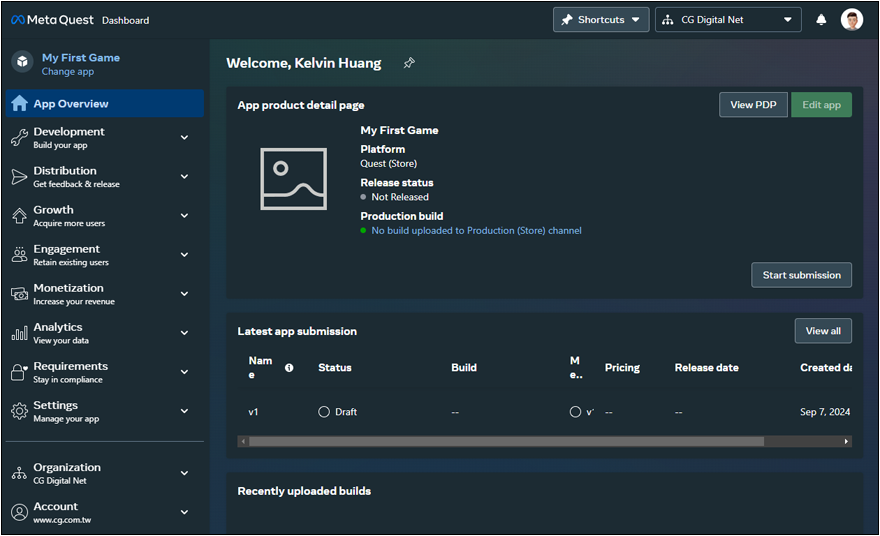Click the Meta Quest logo
The width and height of the screenshot is (880, 536).
point(52,20)
